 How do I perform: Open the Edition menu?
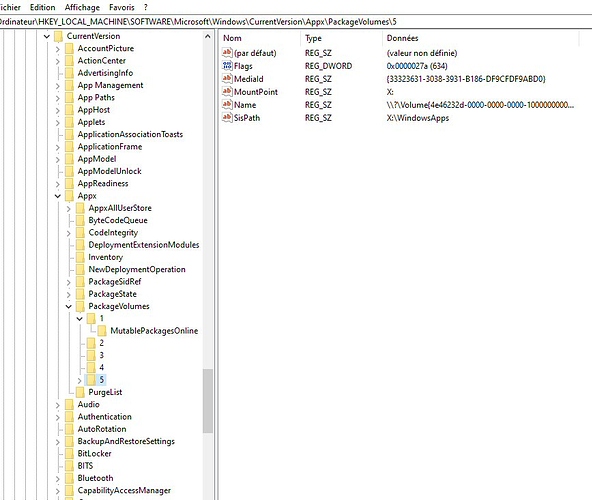(43, 7)
